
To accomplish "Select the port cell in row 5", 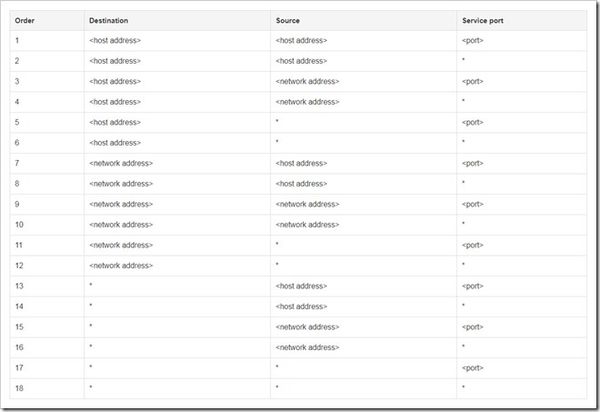I will click(473, 122).
